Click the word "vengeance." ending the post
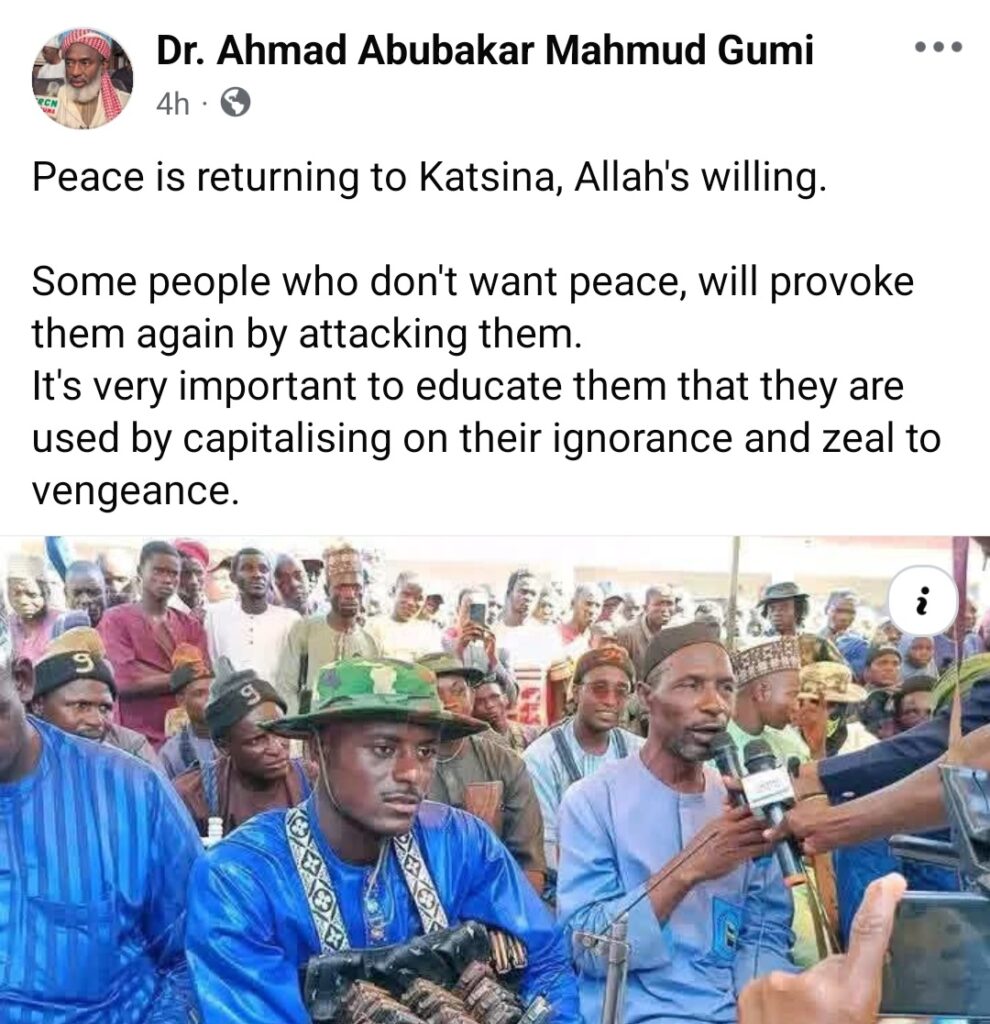 [135, 491]
